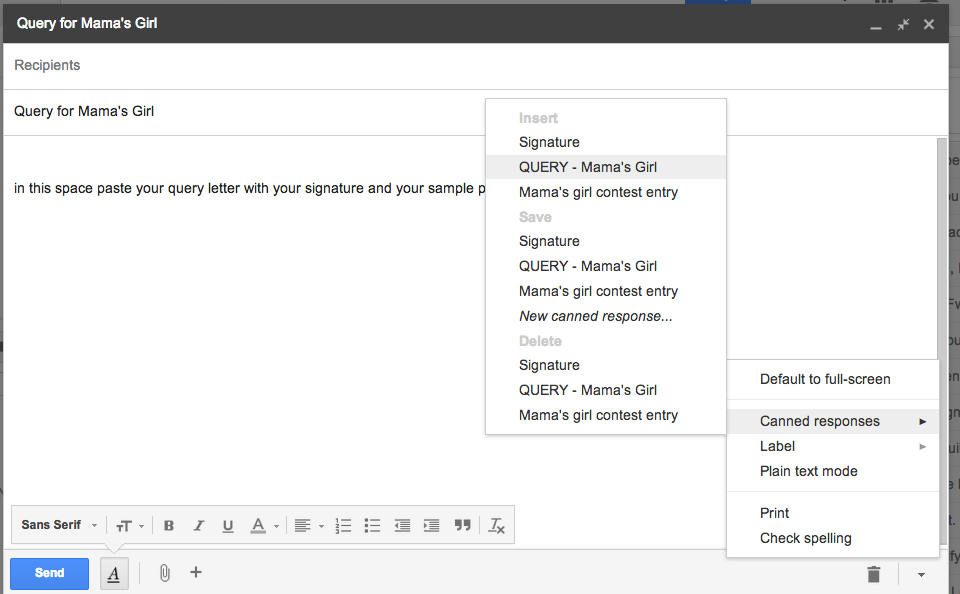Run Check spelling
This screenshot has width=960, height=594.
click(x=833, y=538)
